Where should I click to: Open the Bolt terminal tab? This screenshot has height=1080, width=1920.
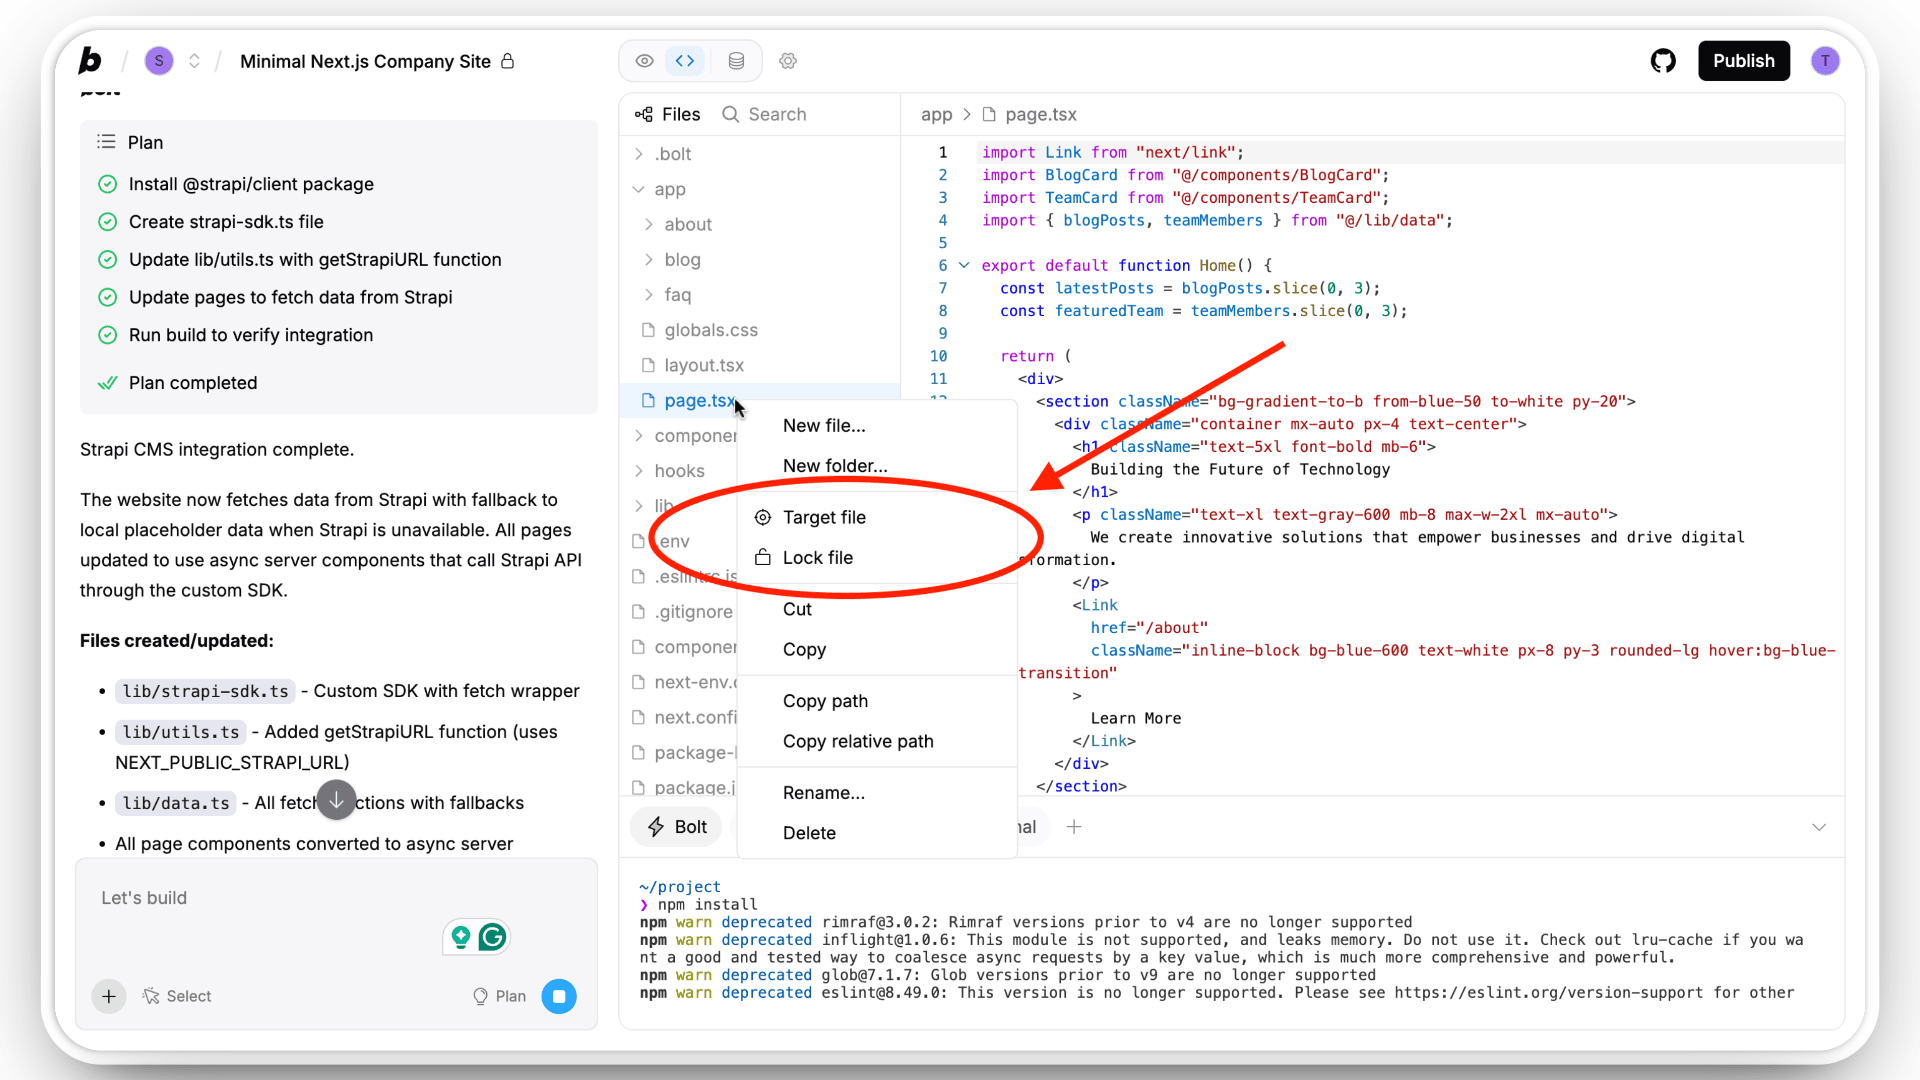coord(677,827)
